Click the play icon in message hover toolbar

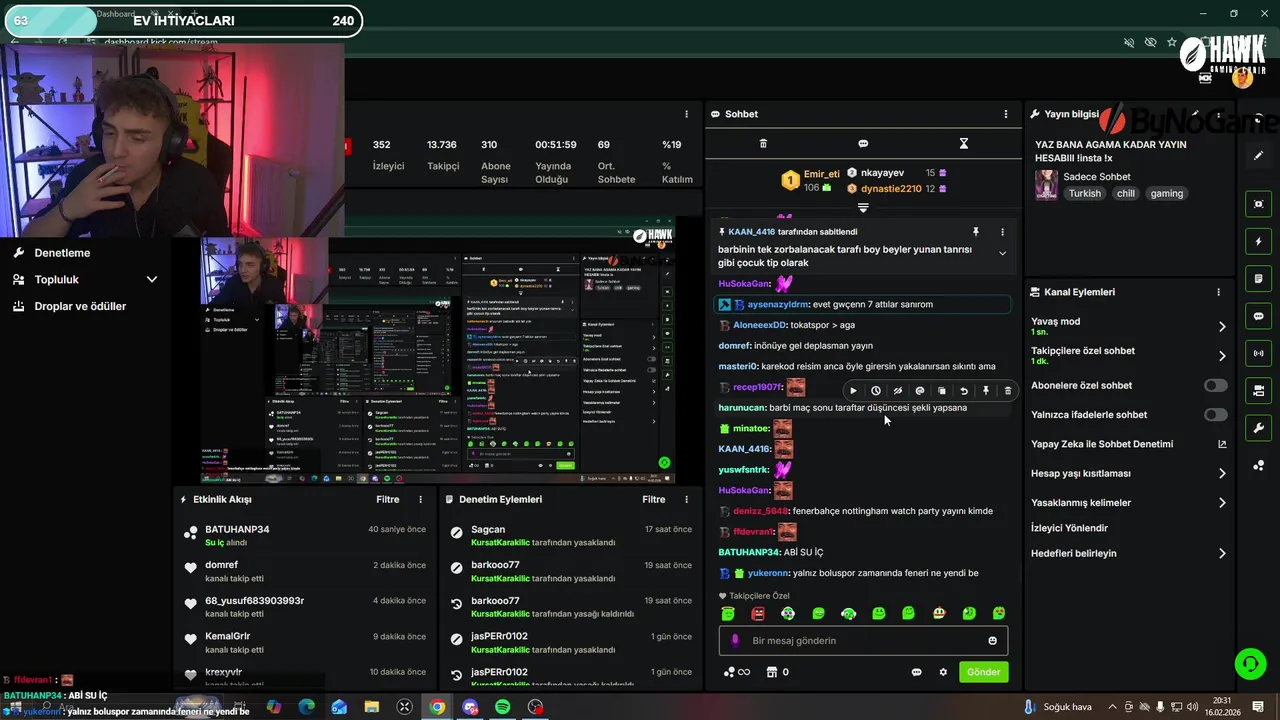(853, 391)
